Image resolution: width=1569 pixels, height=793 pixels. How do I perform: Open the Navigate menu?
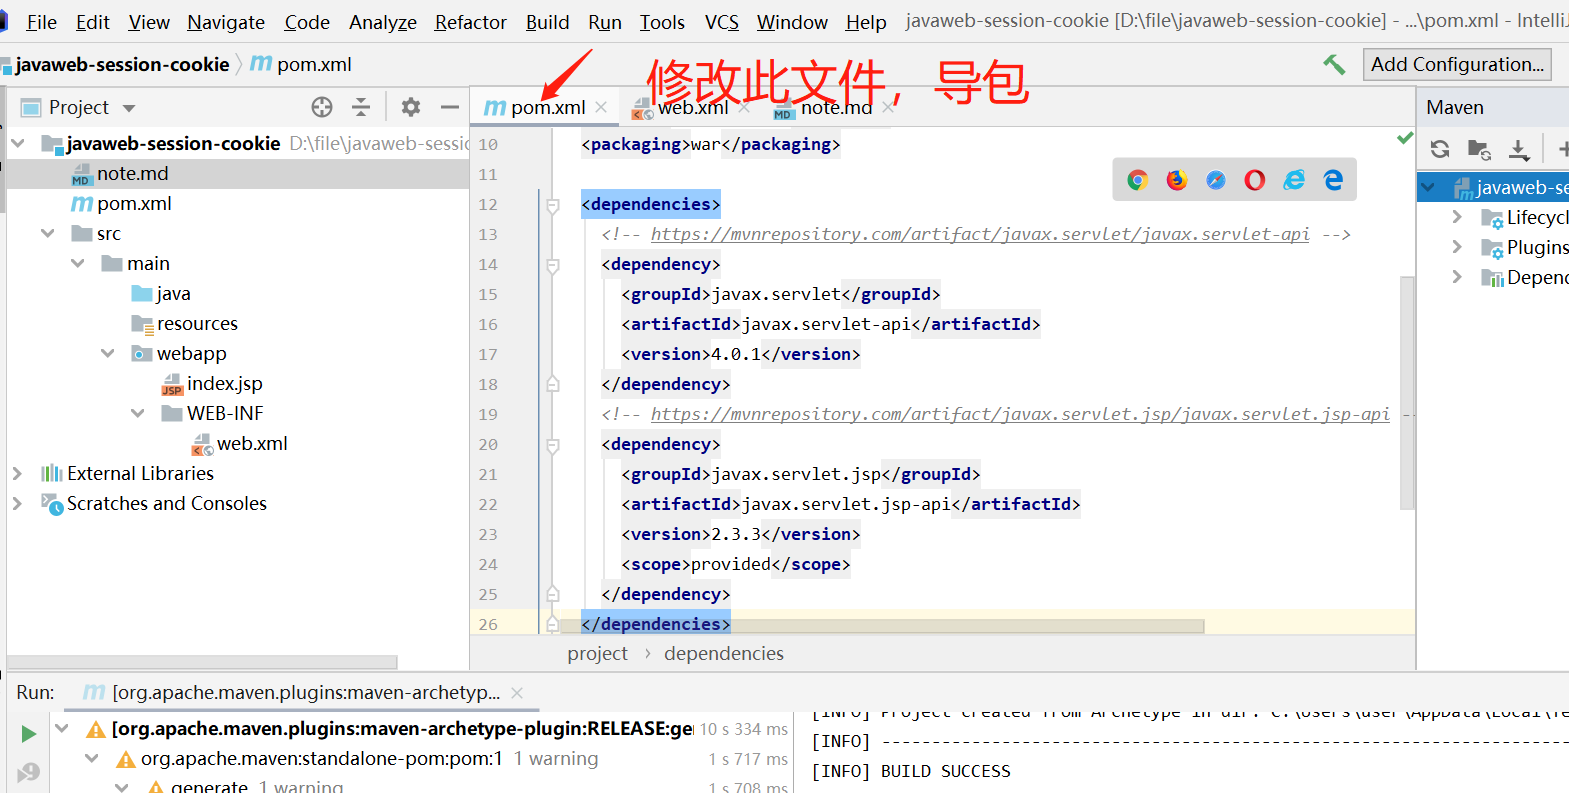[x=226, y=22]
